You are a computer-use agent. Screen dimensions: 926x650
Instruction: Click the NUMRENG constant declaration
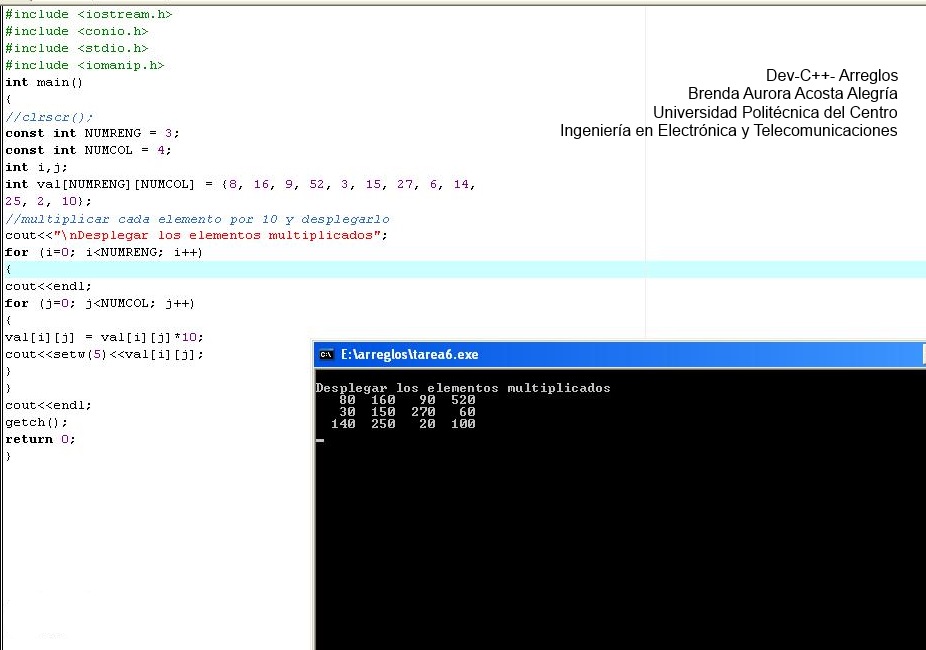point(90,133)
